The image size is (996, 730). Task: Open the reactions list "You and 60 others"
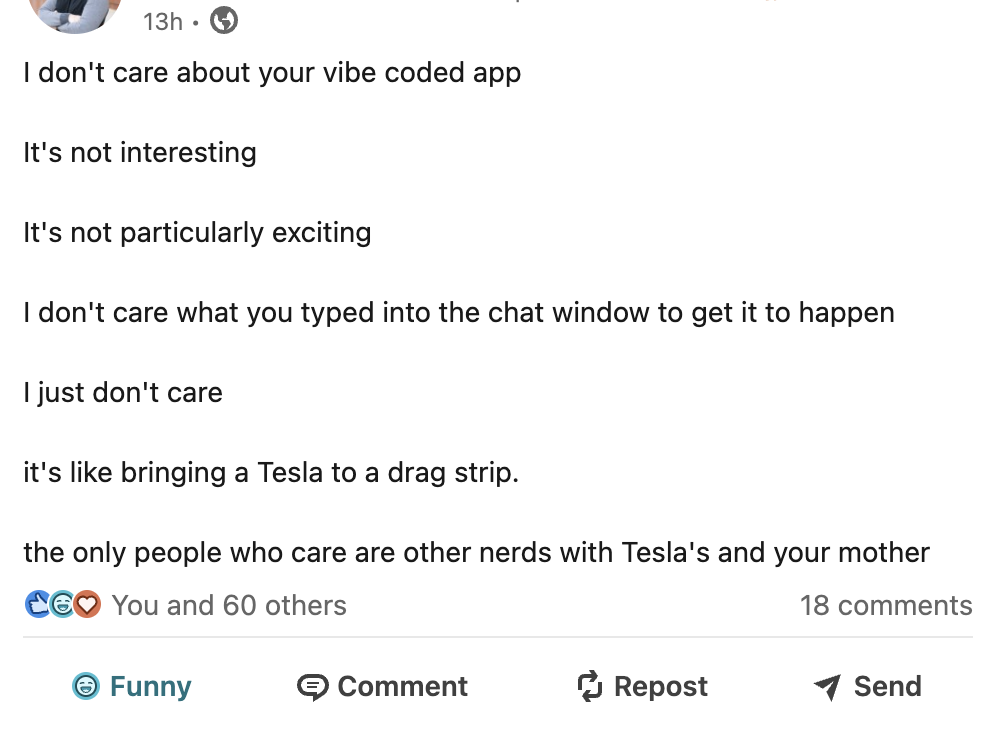(229, 605)
